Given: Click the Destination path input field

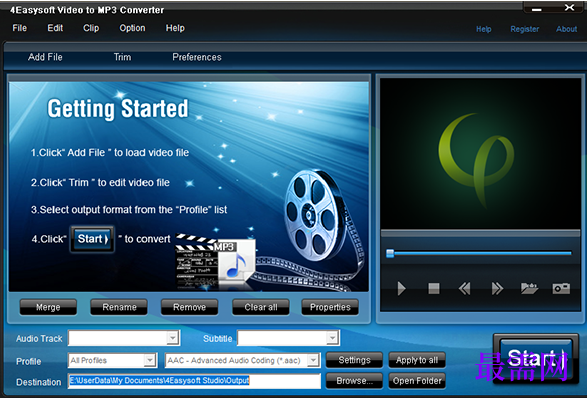Looking at the screenshot, I should pos(194,381).
